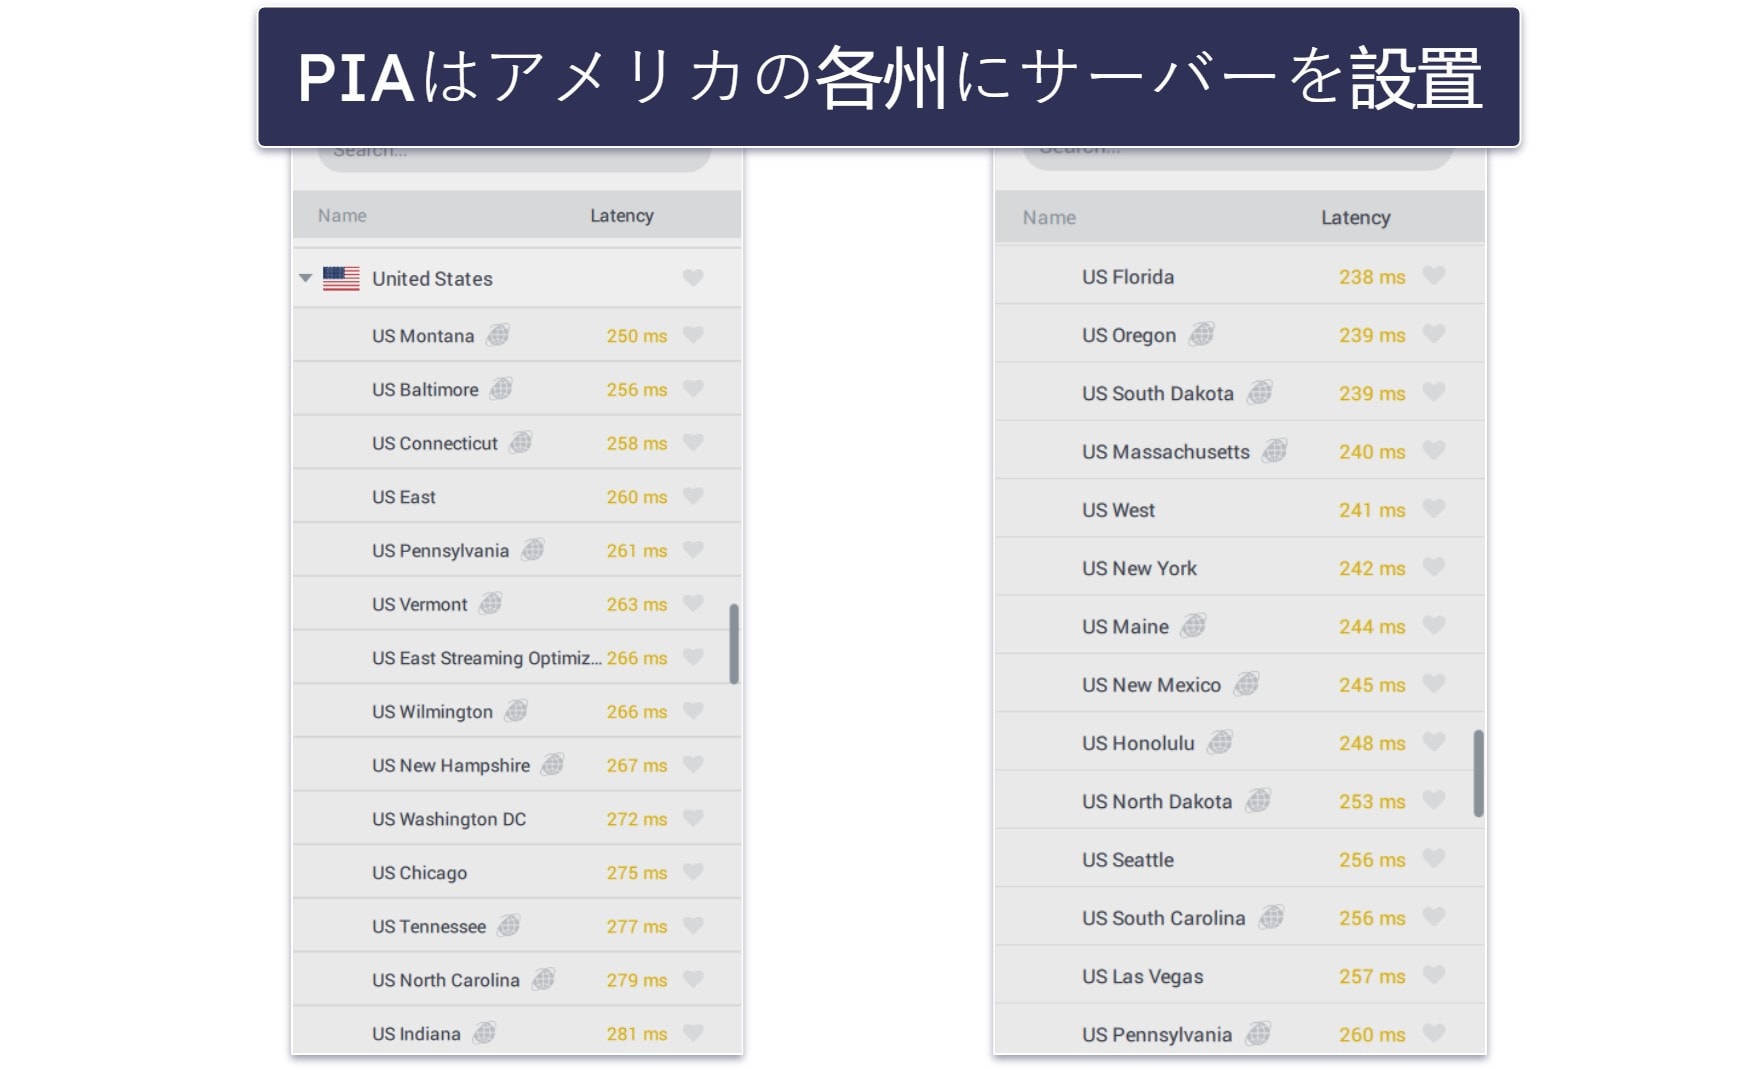Viewport: 1737px width, 1068px height.
Task: Click the heart icon for US New York
Action: (x=1434, y=567)
